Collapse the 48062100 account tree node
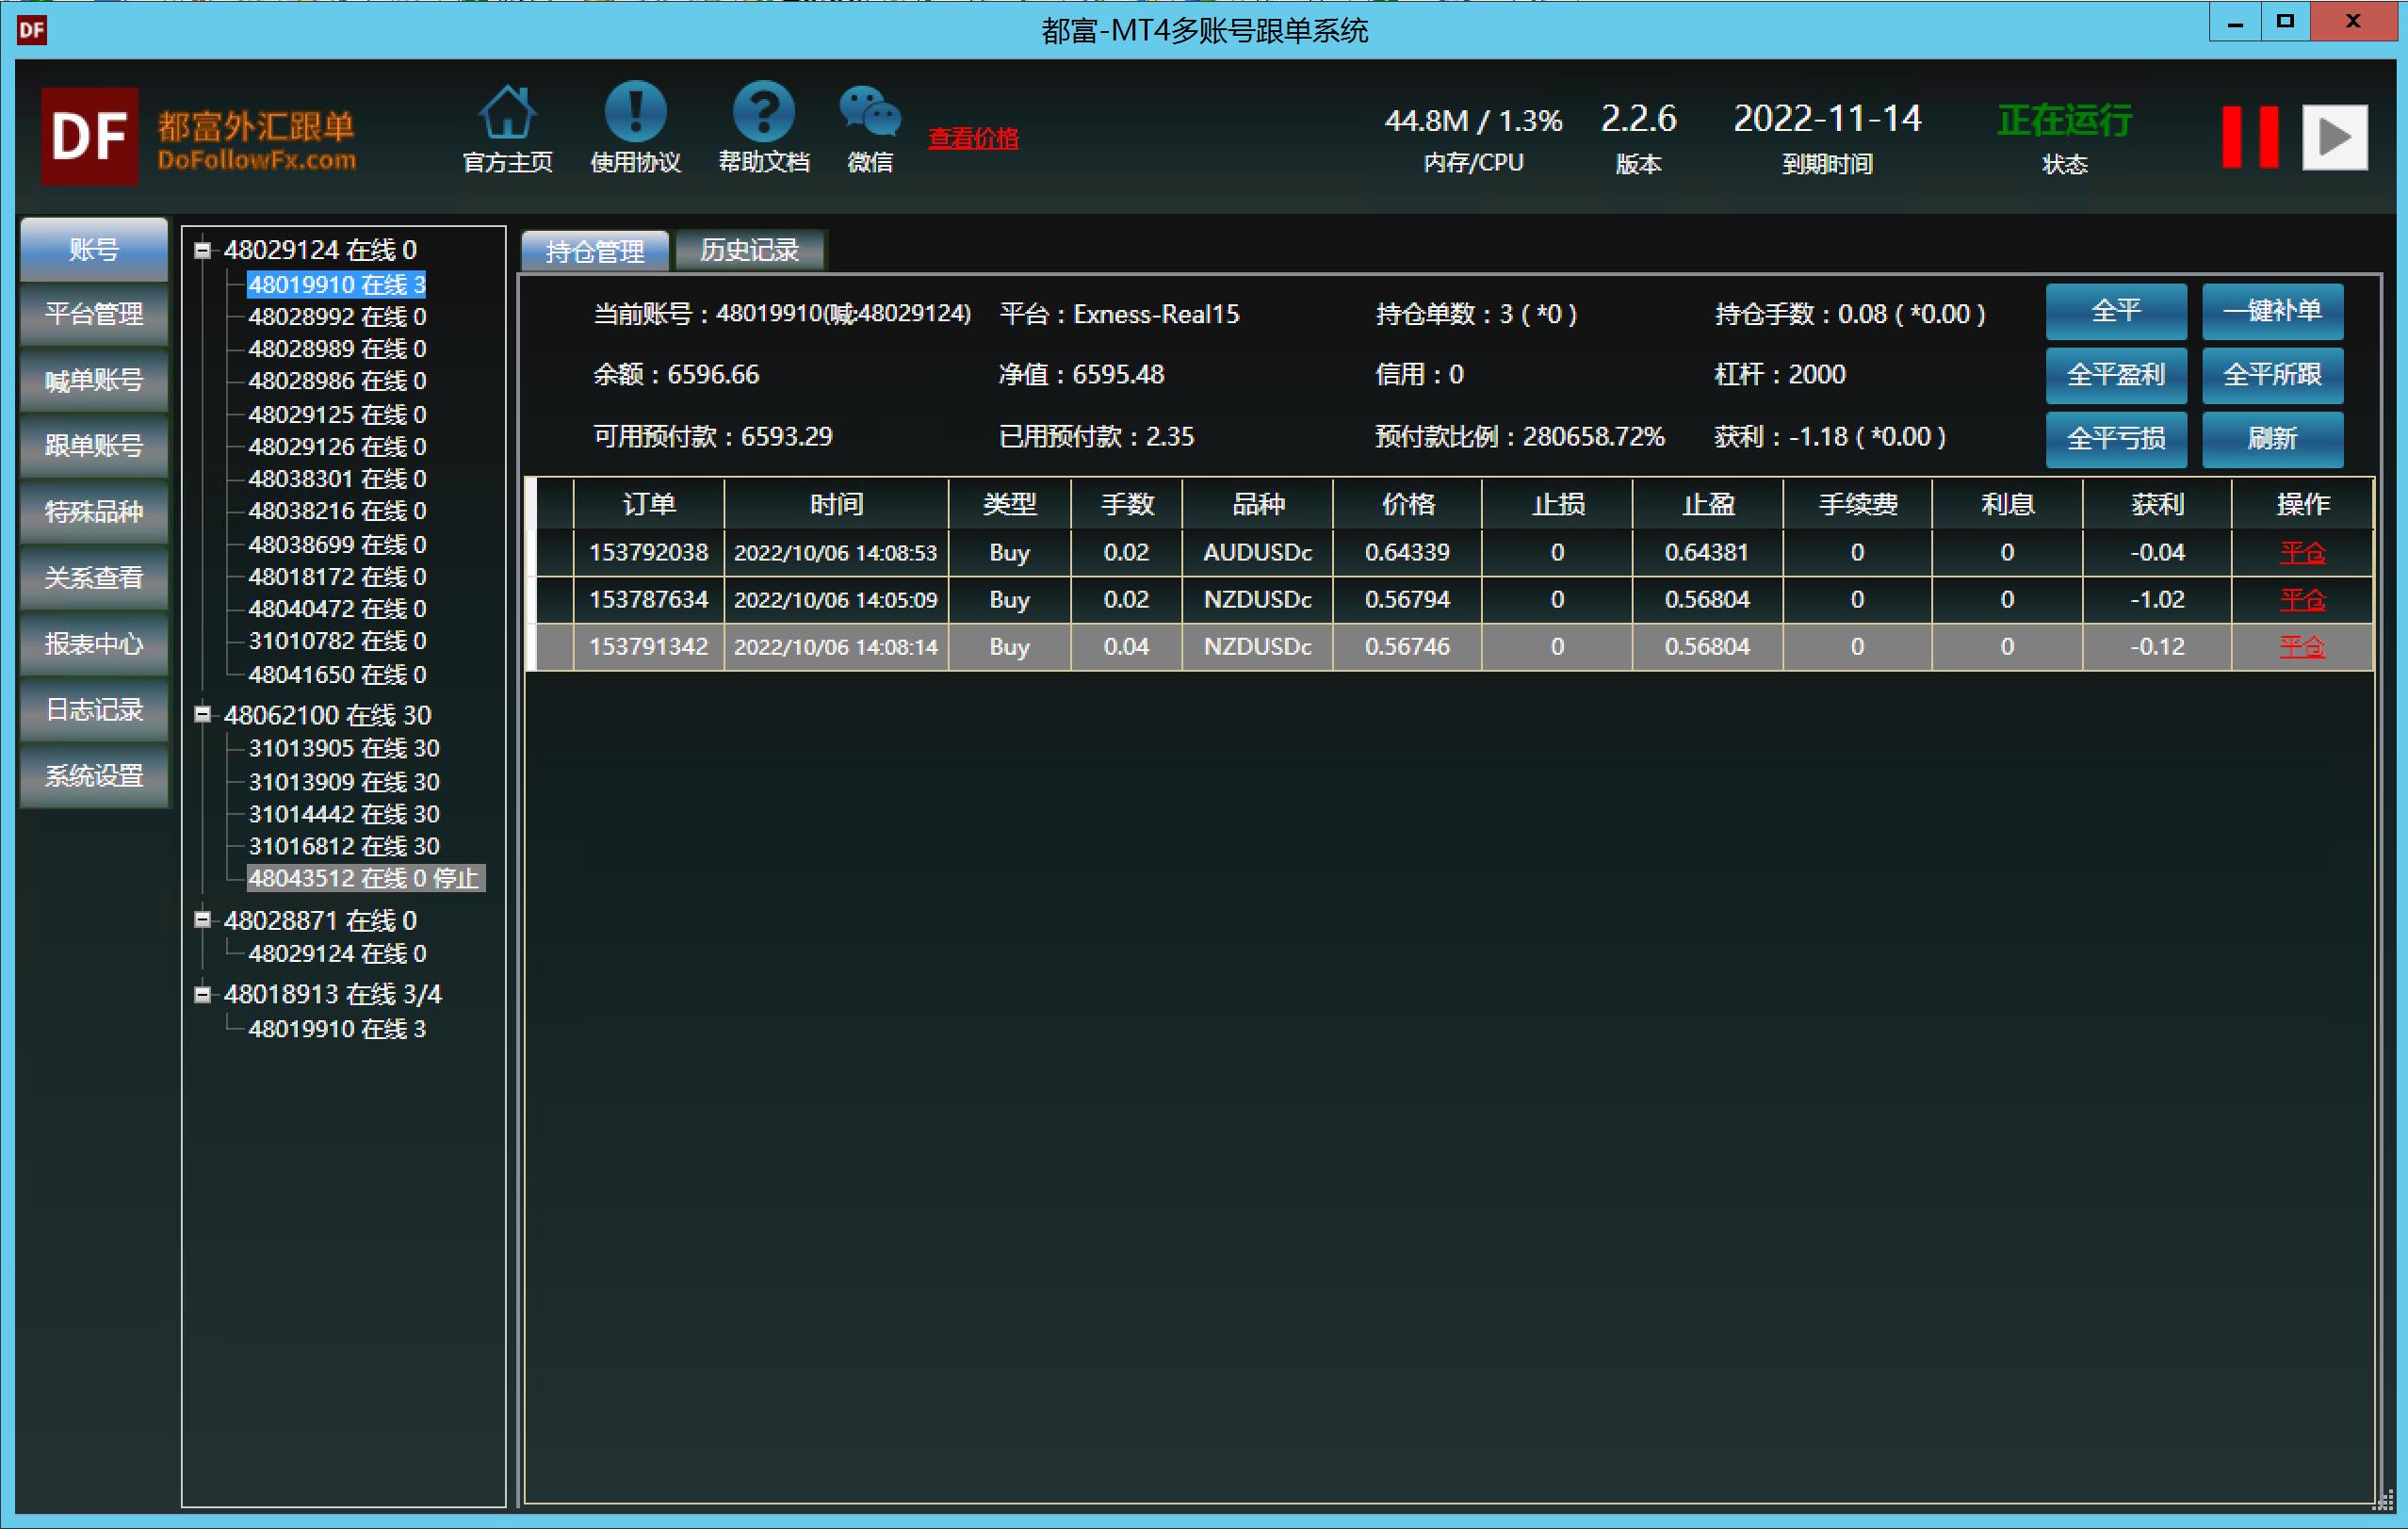This screenshot has width=2408, height=1529. 203,714
